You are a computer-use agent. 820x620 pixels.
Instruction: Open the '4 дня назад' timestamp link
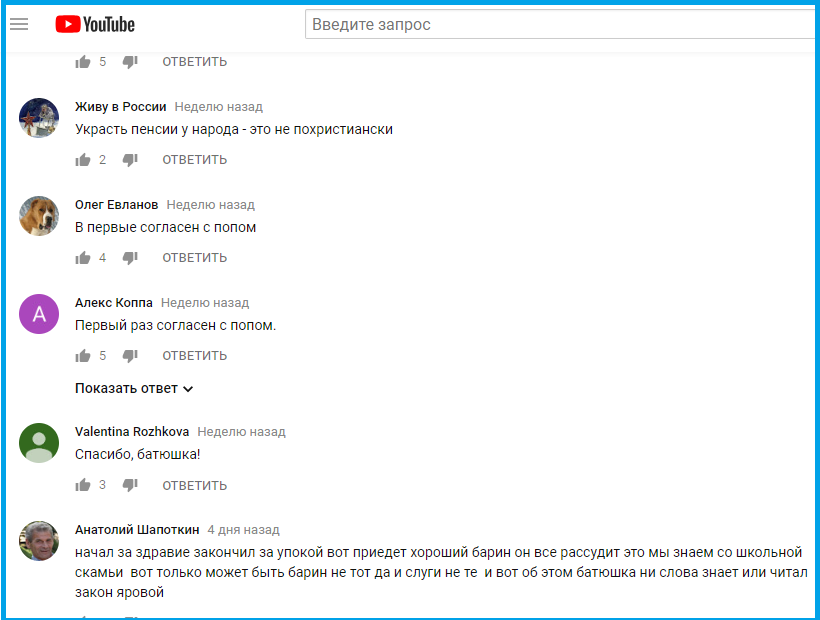(x=243, y=530)
